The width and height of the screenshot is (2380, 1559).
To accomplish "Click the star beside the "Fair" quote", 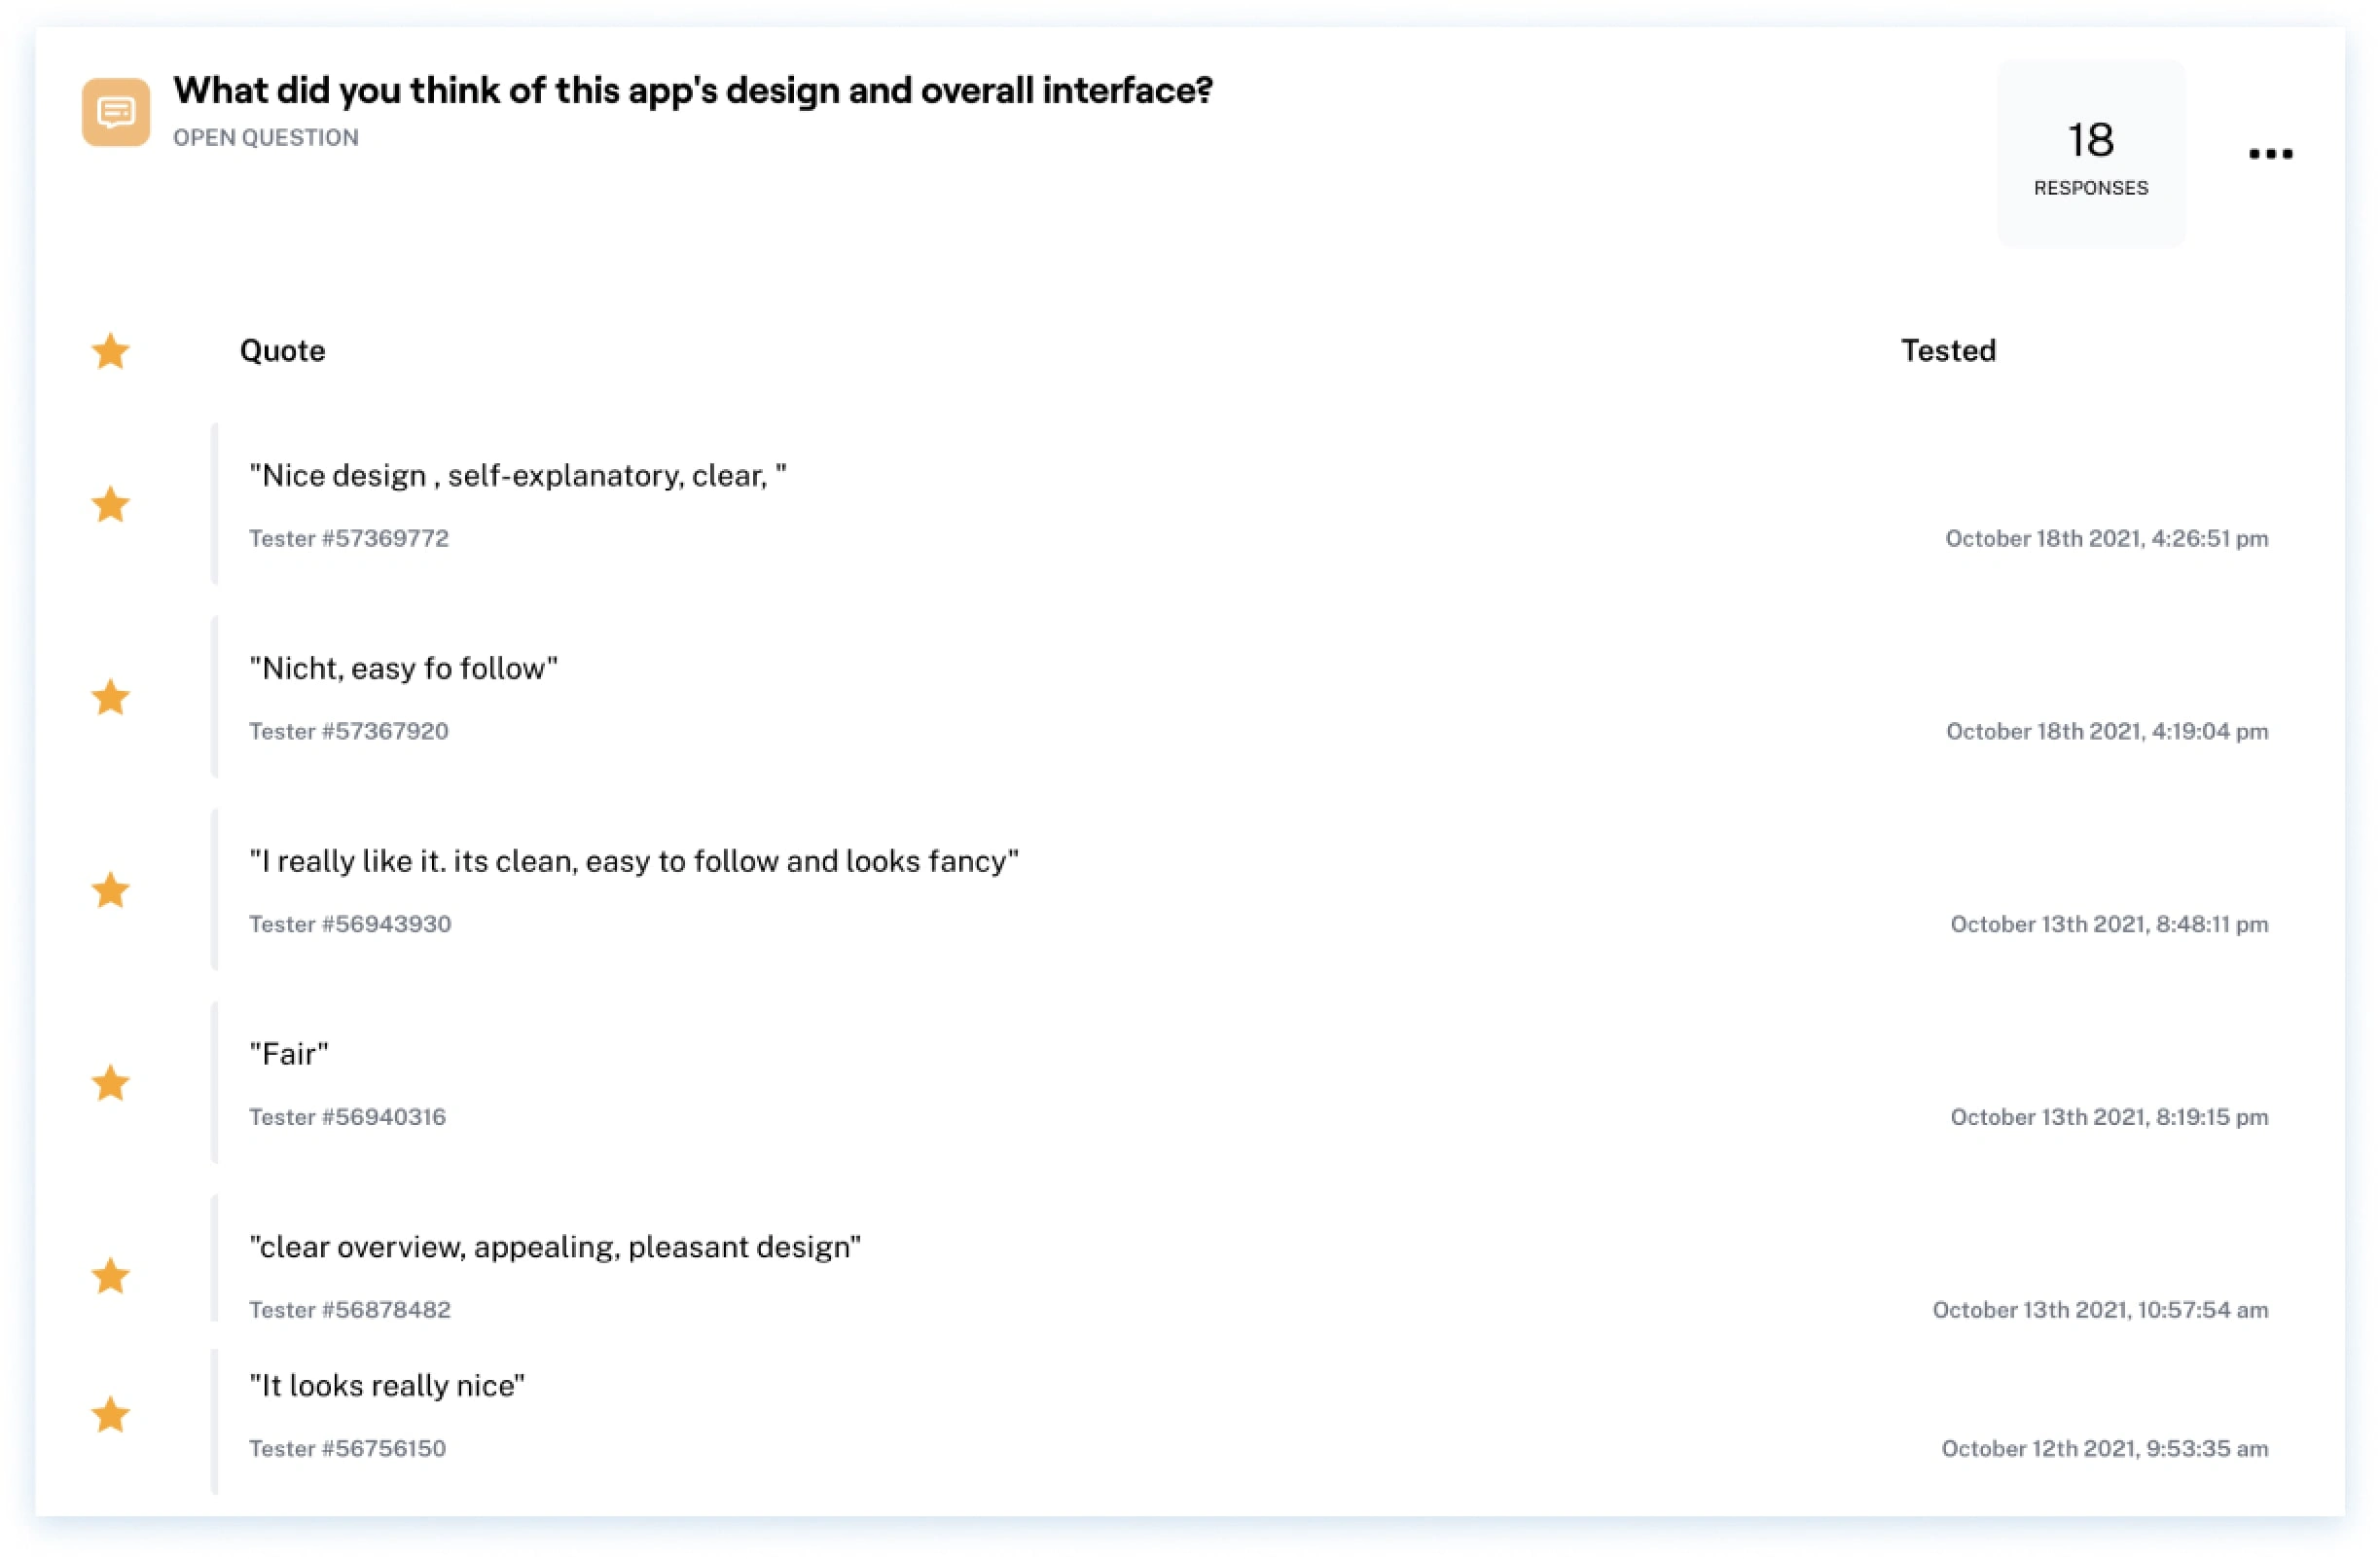I will (x=111, y=1083).
